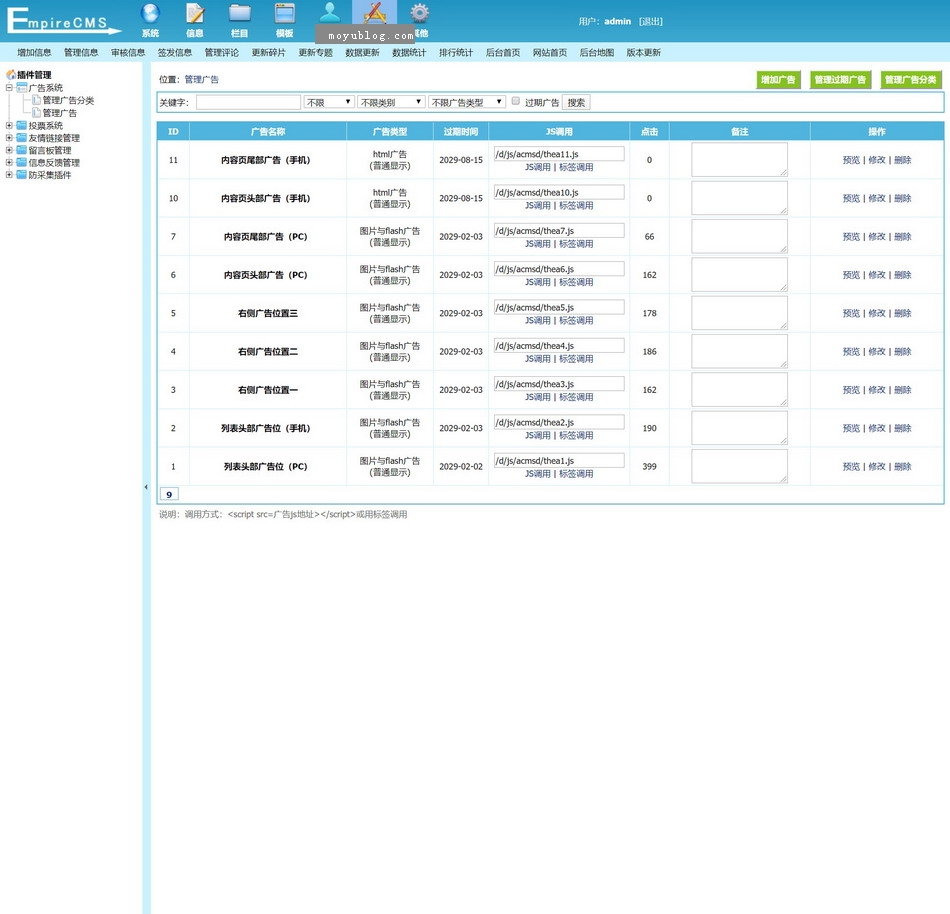
Task: Delete the 右侧广告位置一 ad
Action: tap(903, 390)
